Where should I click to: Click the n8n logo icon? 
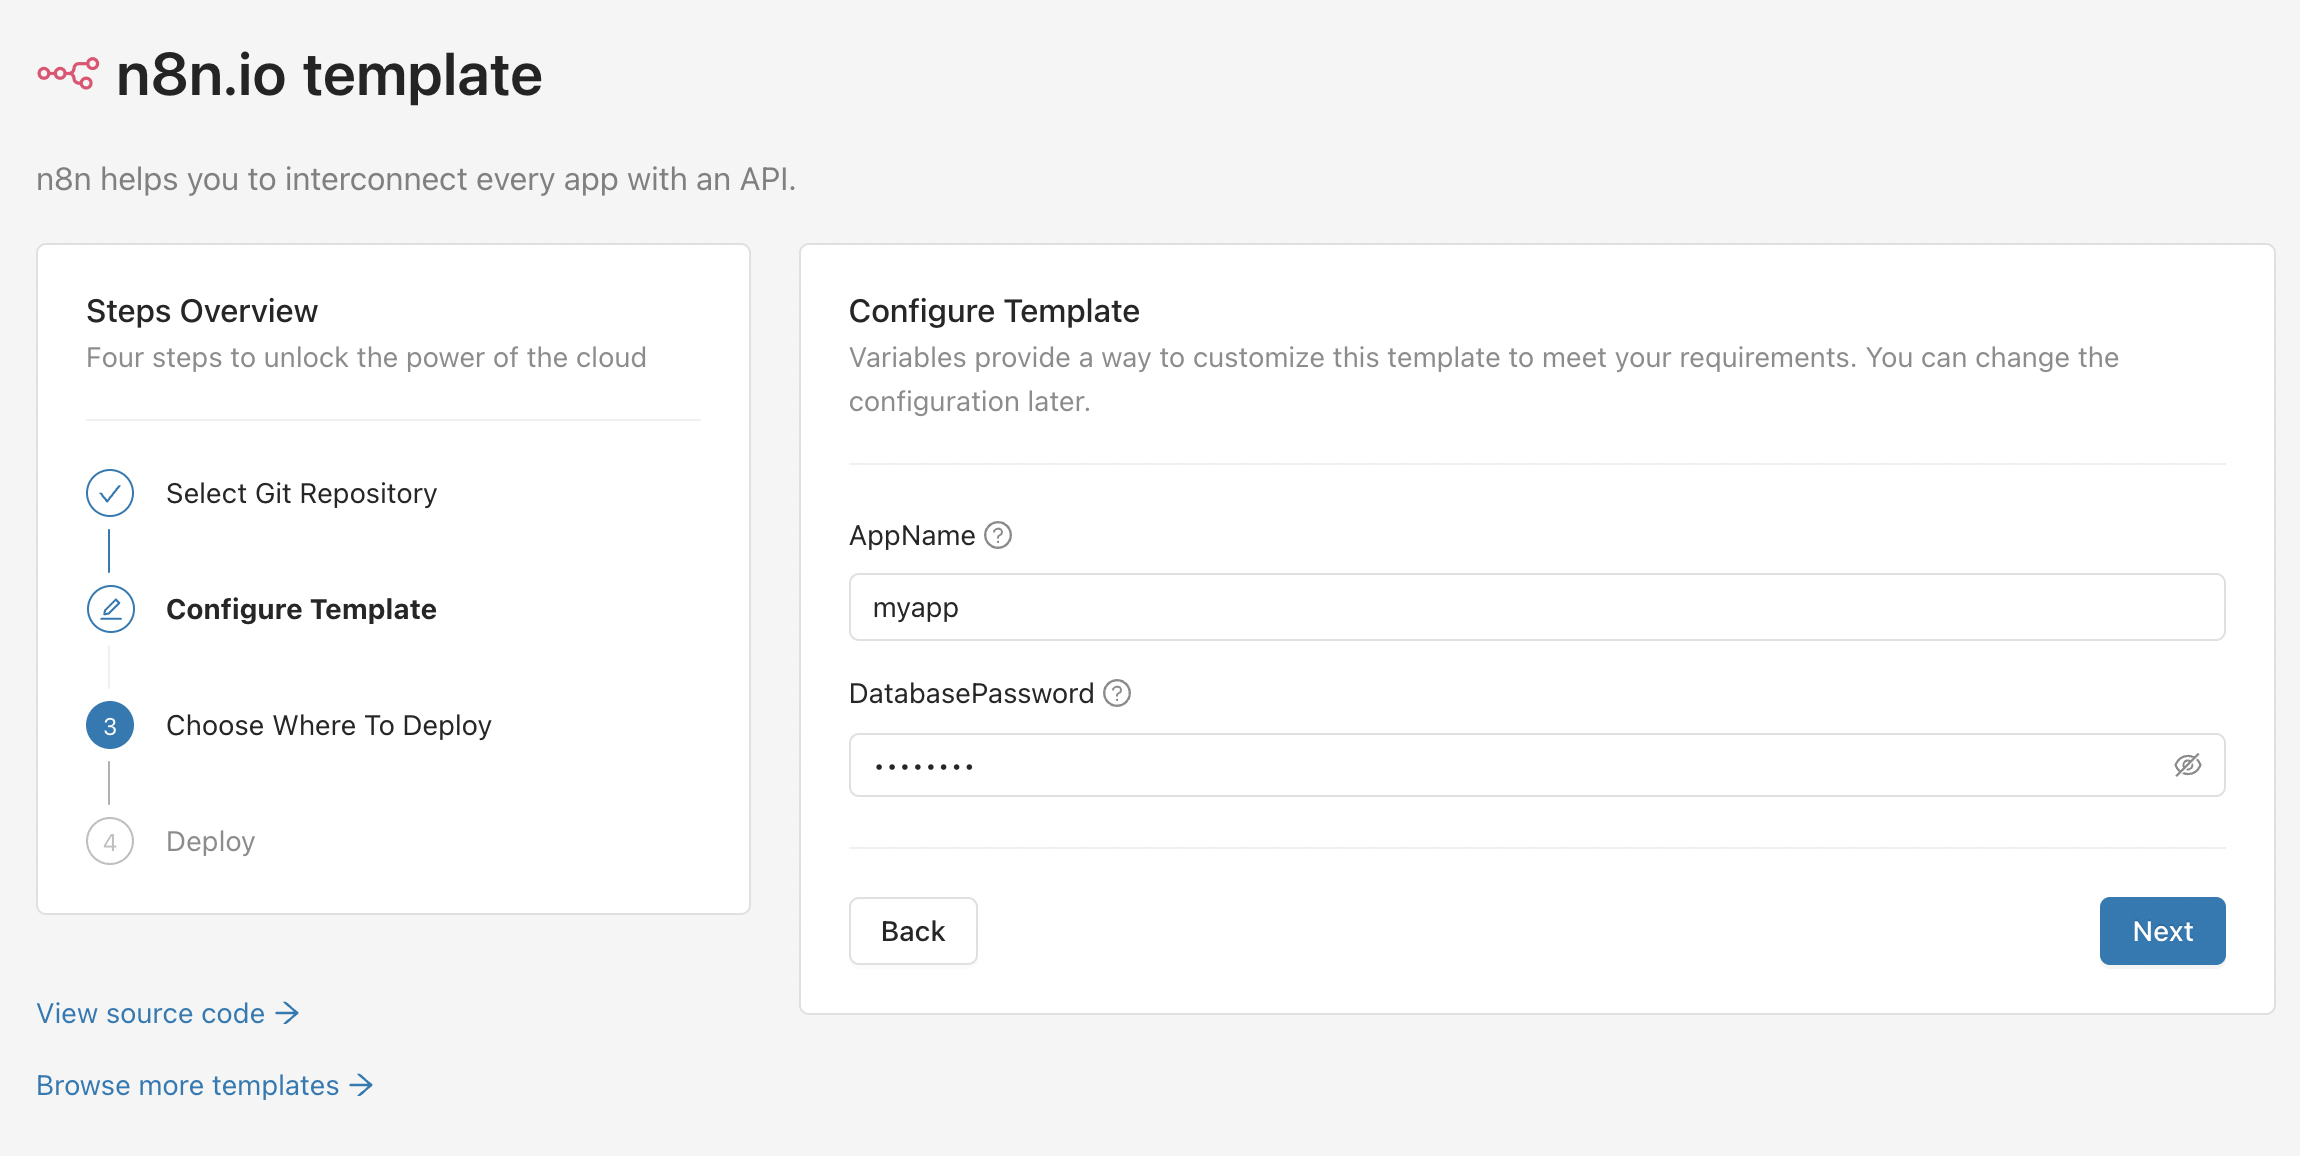click(68, 74)
